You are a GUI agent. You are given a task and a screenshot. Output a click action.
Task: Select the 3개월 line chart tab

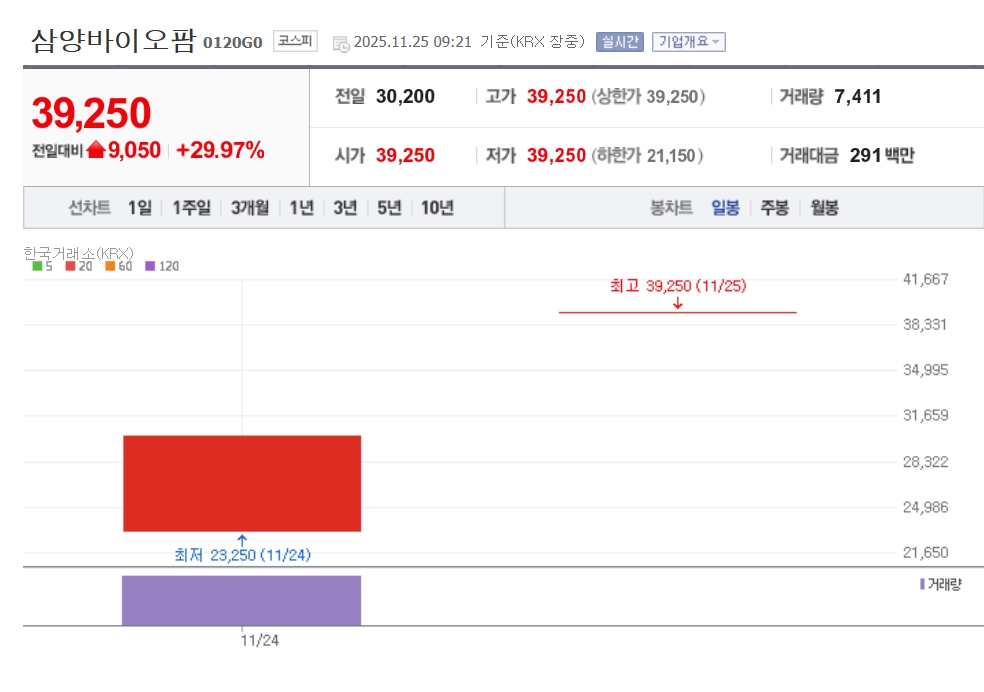250,208
